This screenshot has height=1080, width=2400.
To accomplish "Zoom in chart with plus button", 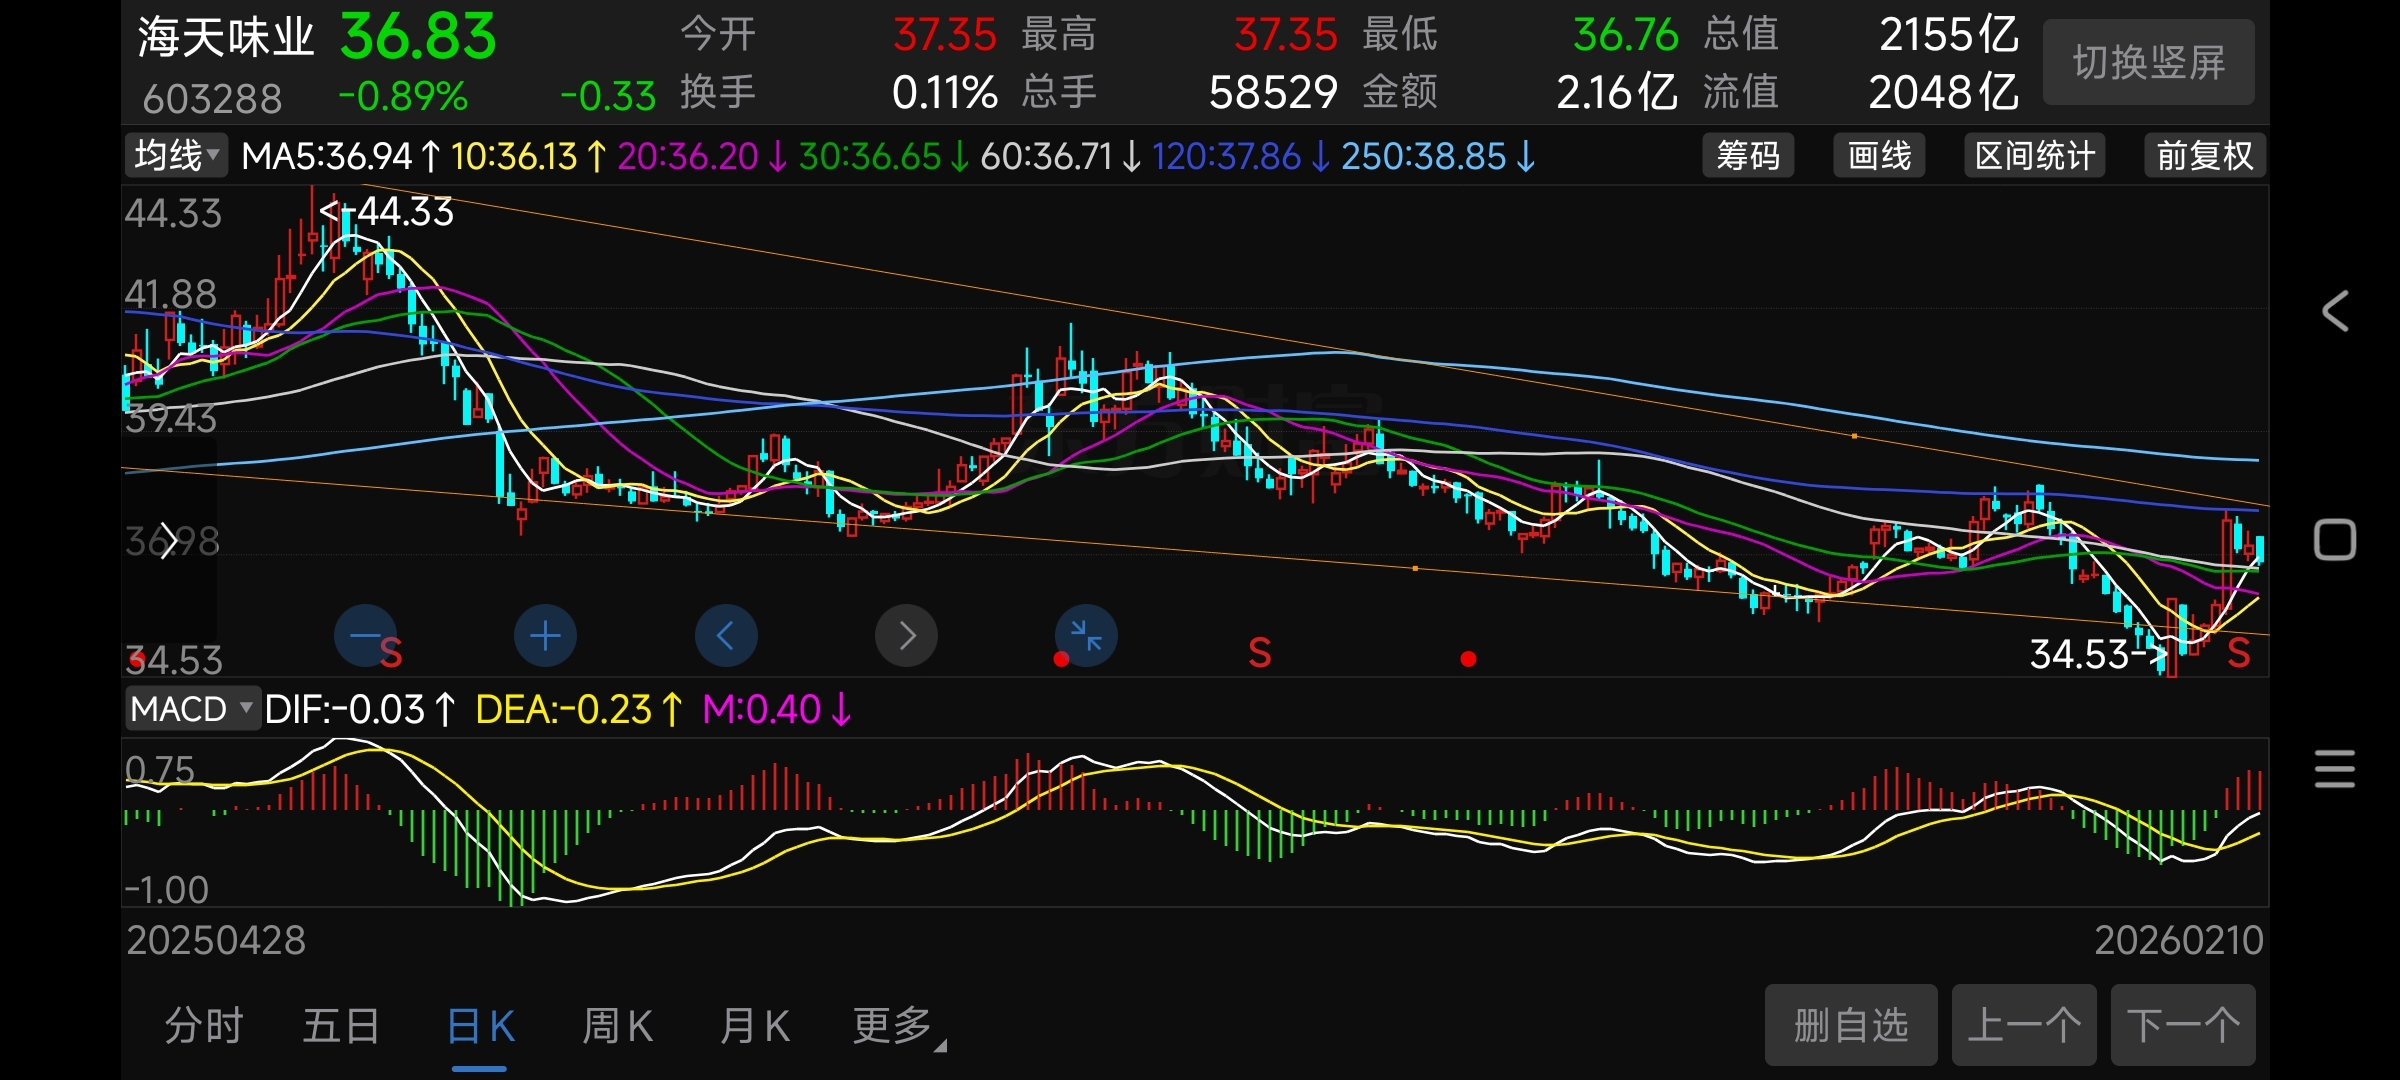I will pyautogui.click(x=545, y=636).
